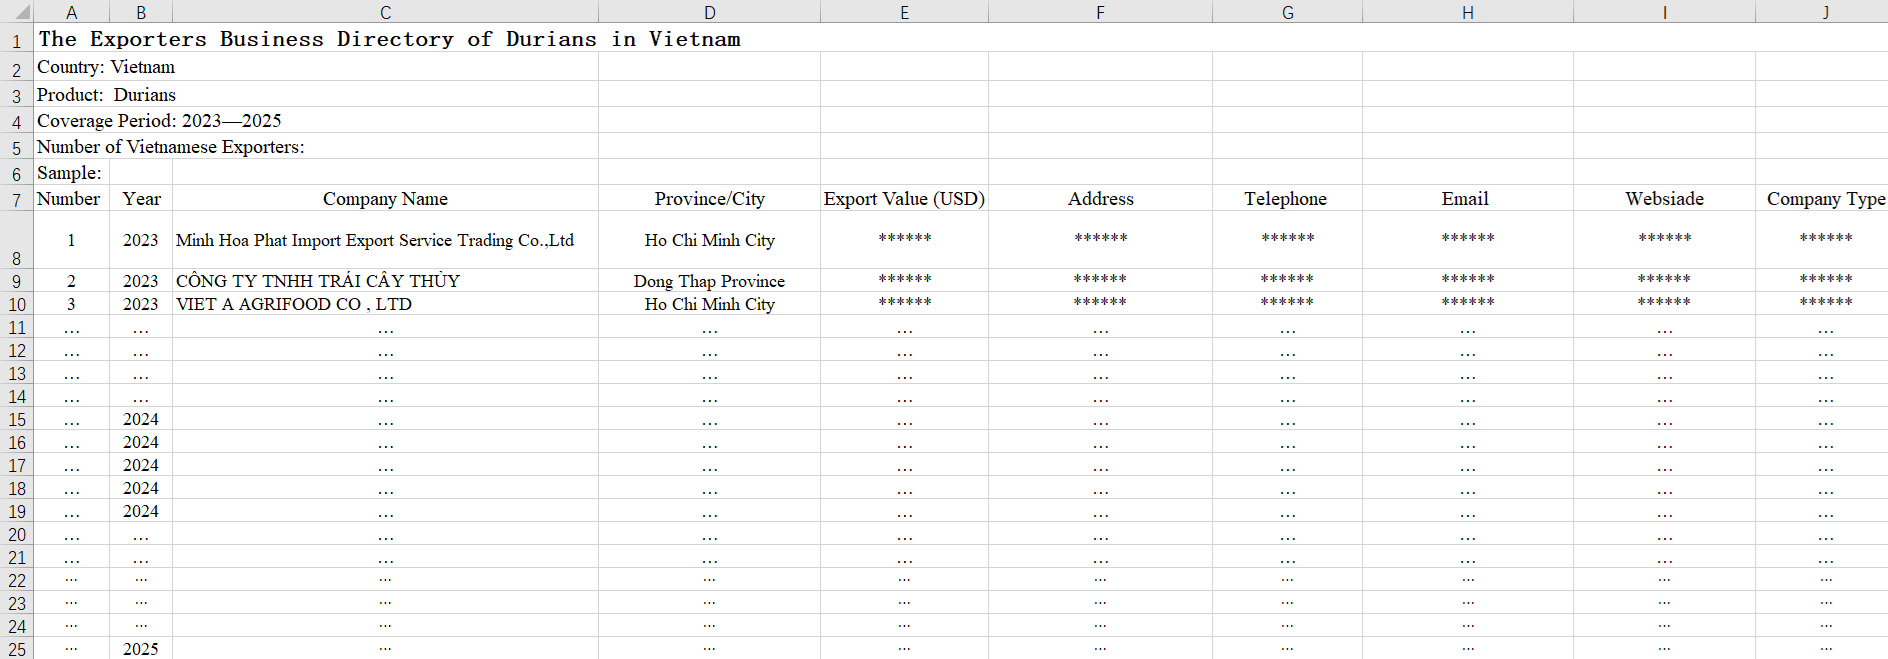Select the 'Coverage Period: 2023—2025' cell
This screenshot has width=1888, height=659.
[159, 121]
